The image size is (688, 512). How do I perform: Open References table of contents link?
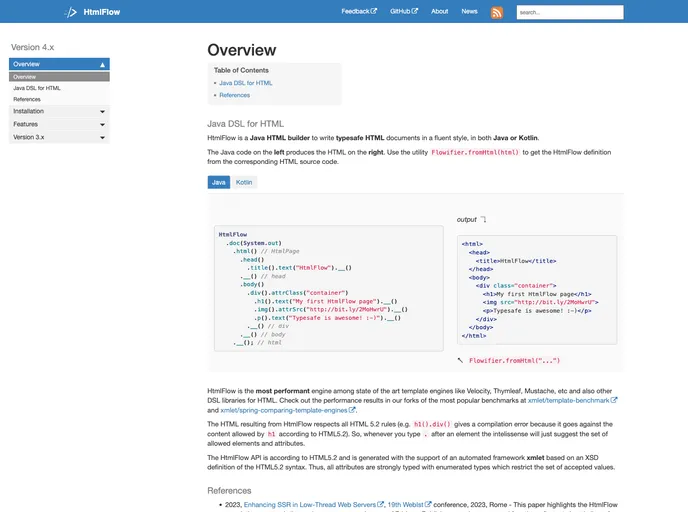[x=234, y=95]
